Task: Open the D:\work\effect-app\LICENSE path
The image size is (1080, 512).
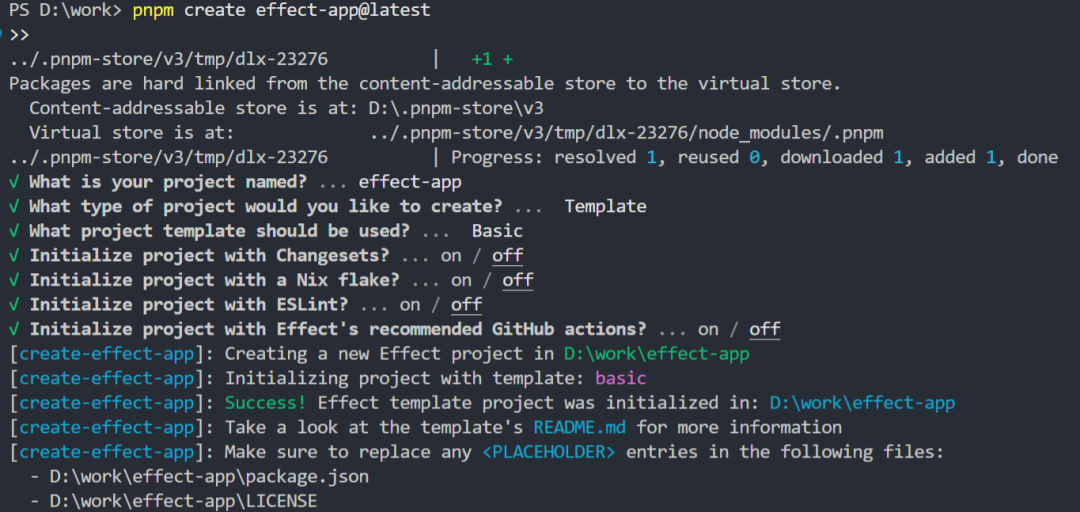Action: (x=183, y=501)
